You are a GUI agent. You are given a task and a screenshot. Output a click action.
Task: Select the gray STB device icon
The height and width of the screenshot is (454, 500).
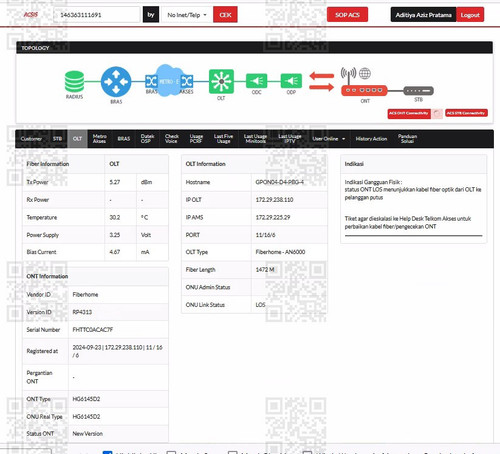[x=418, y=91]
